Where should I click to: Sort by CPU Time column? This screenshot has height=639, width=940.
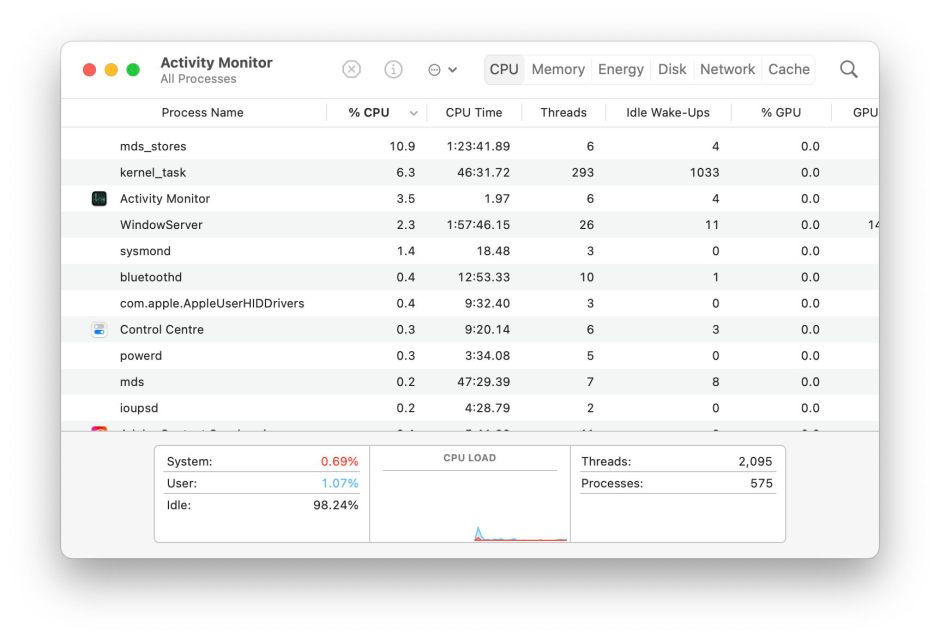[x=474, y=113]
